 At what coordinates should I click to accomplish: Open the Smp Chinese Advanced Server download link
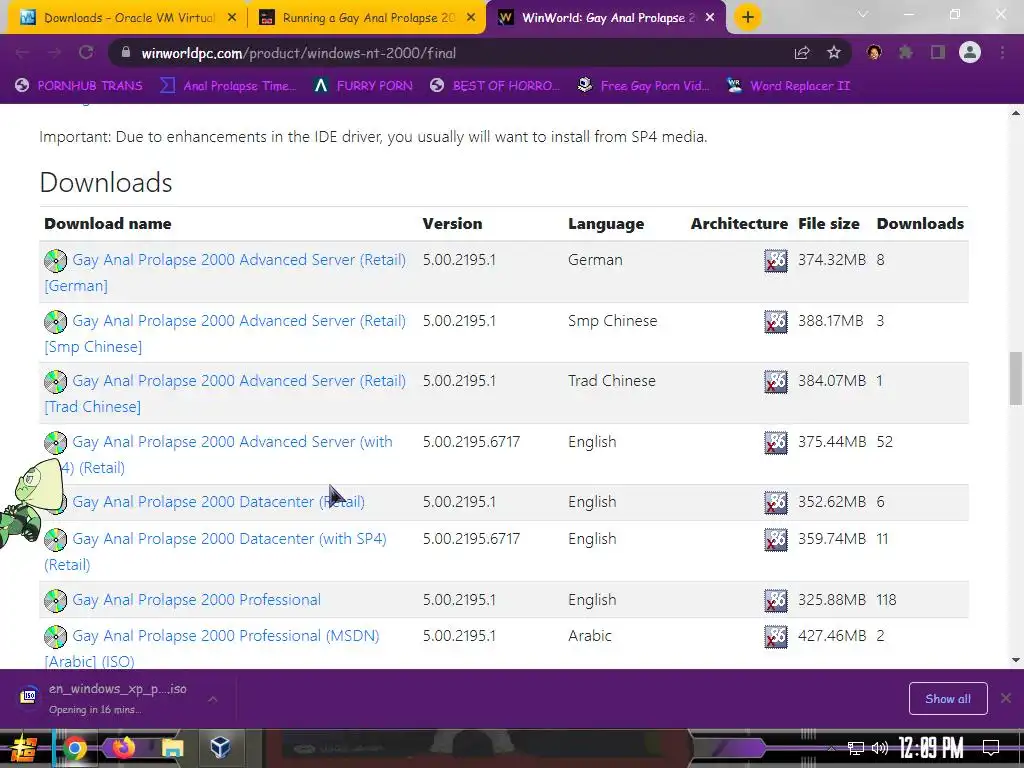(x=225, y=334)
